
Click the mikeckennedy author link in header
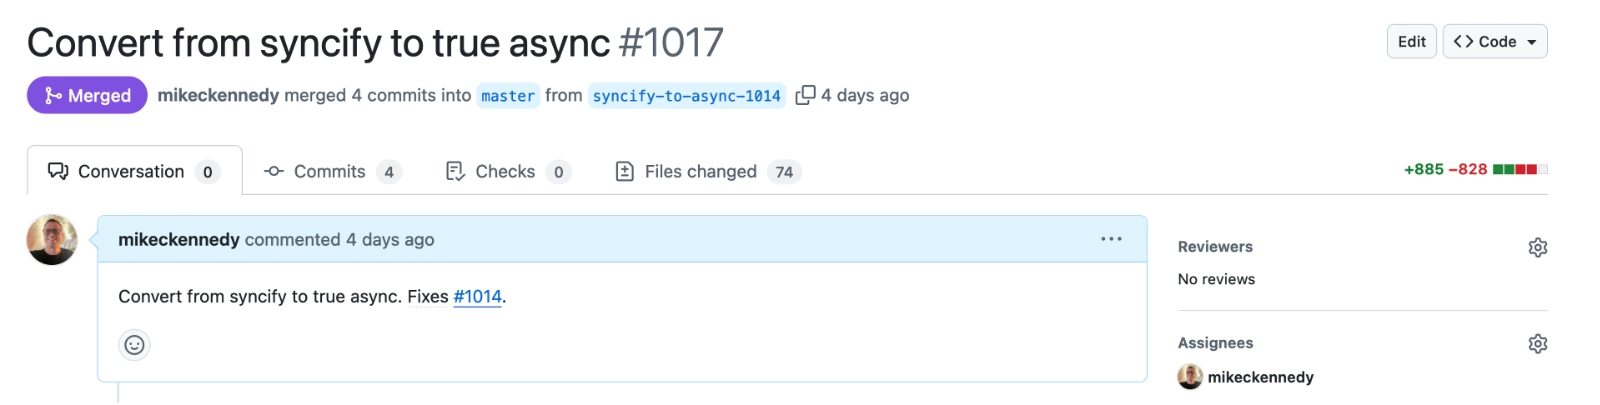pyautogui.click(x=218, y=95)
